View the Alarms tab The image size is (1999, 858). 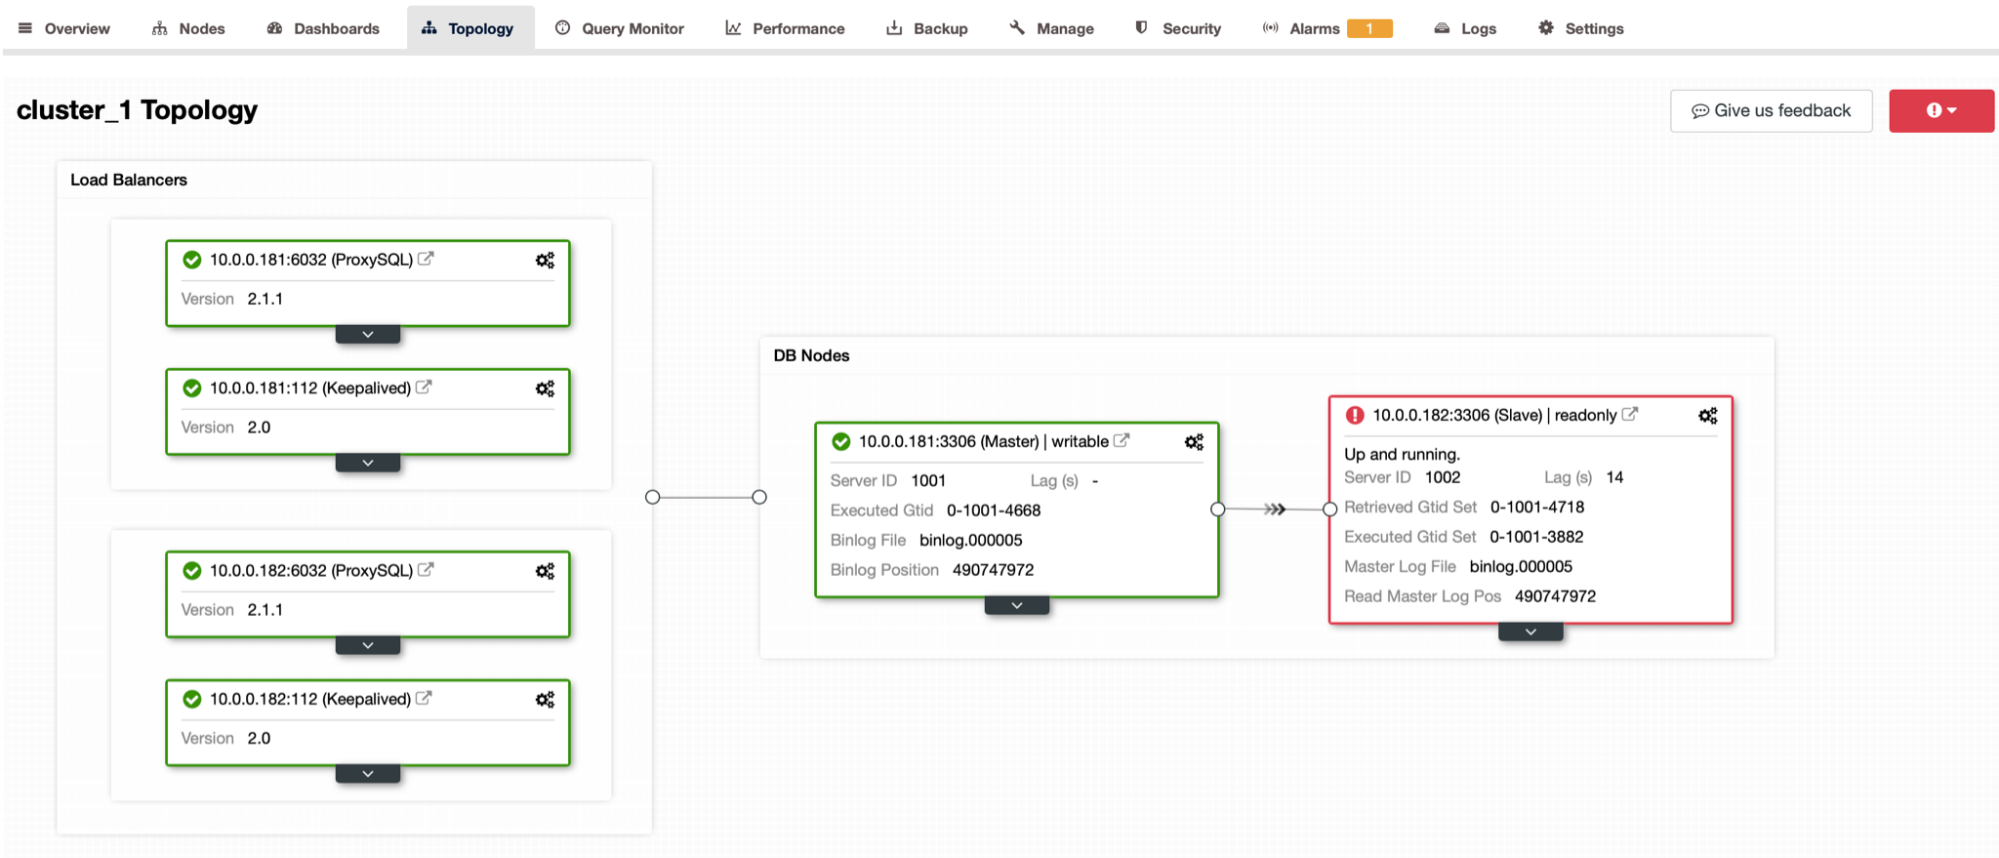click(1327, 29)
